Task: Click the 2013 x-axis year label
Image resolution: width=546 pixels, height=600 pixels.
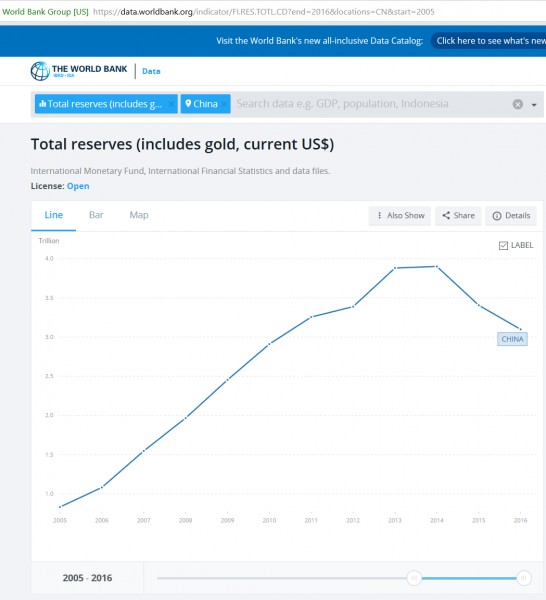Action: click(395, 520)
